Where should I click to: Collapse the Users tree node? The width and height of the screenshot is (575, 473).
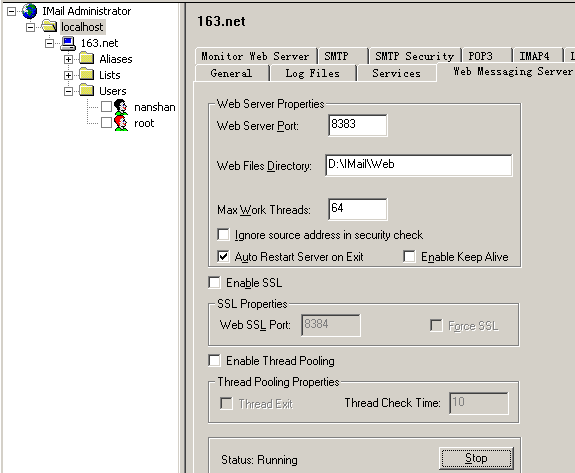pos(68,91)
